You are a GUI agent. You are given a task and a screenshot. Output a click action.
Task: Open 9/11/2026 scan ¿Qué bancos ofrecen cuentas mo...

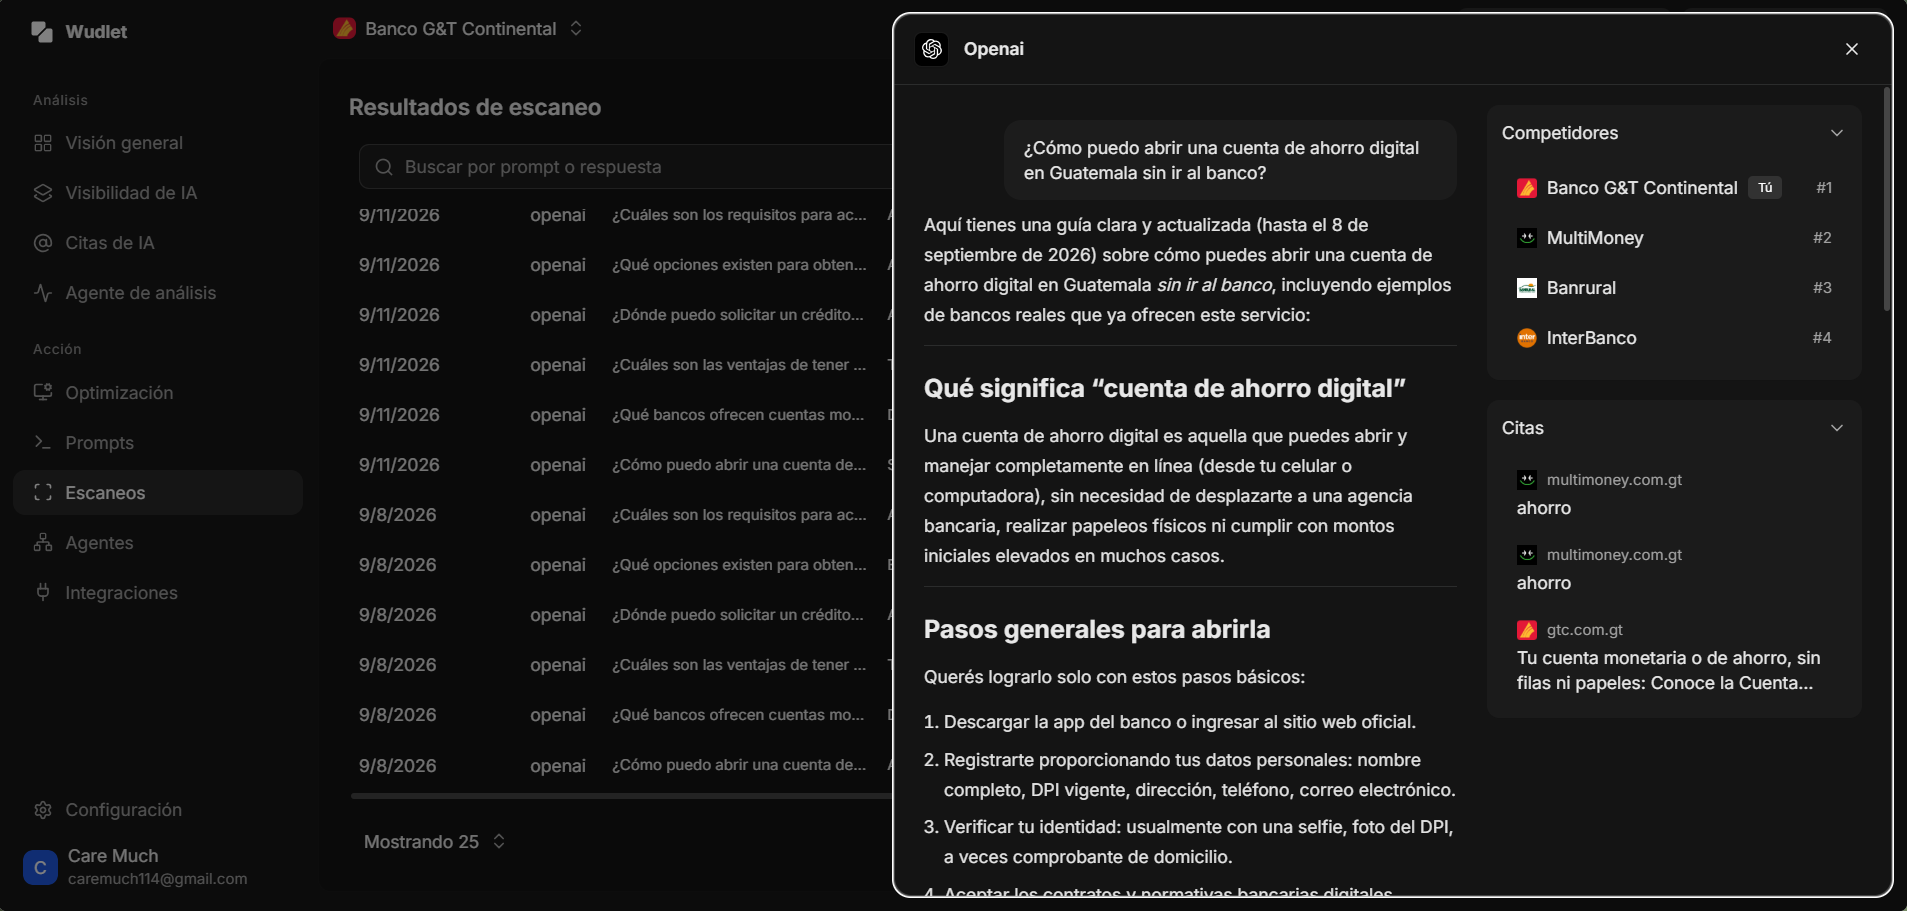coord(621,415)
